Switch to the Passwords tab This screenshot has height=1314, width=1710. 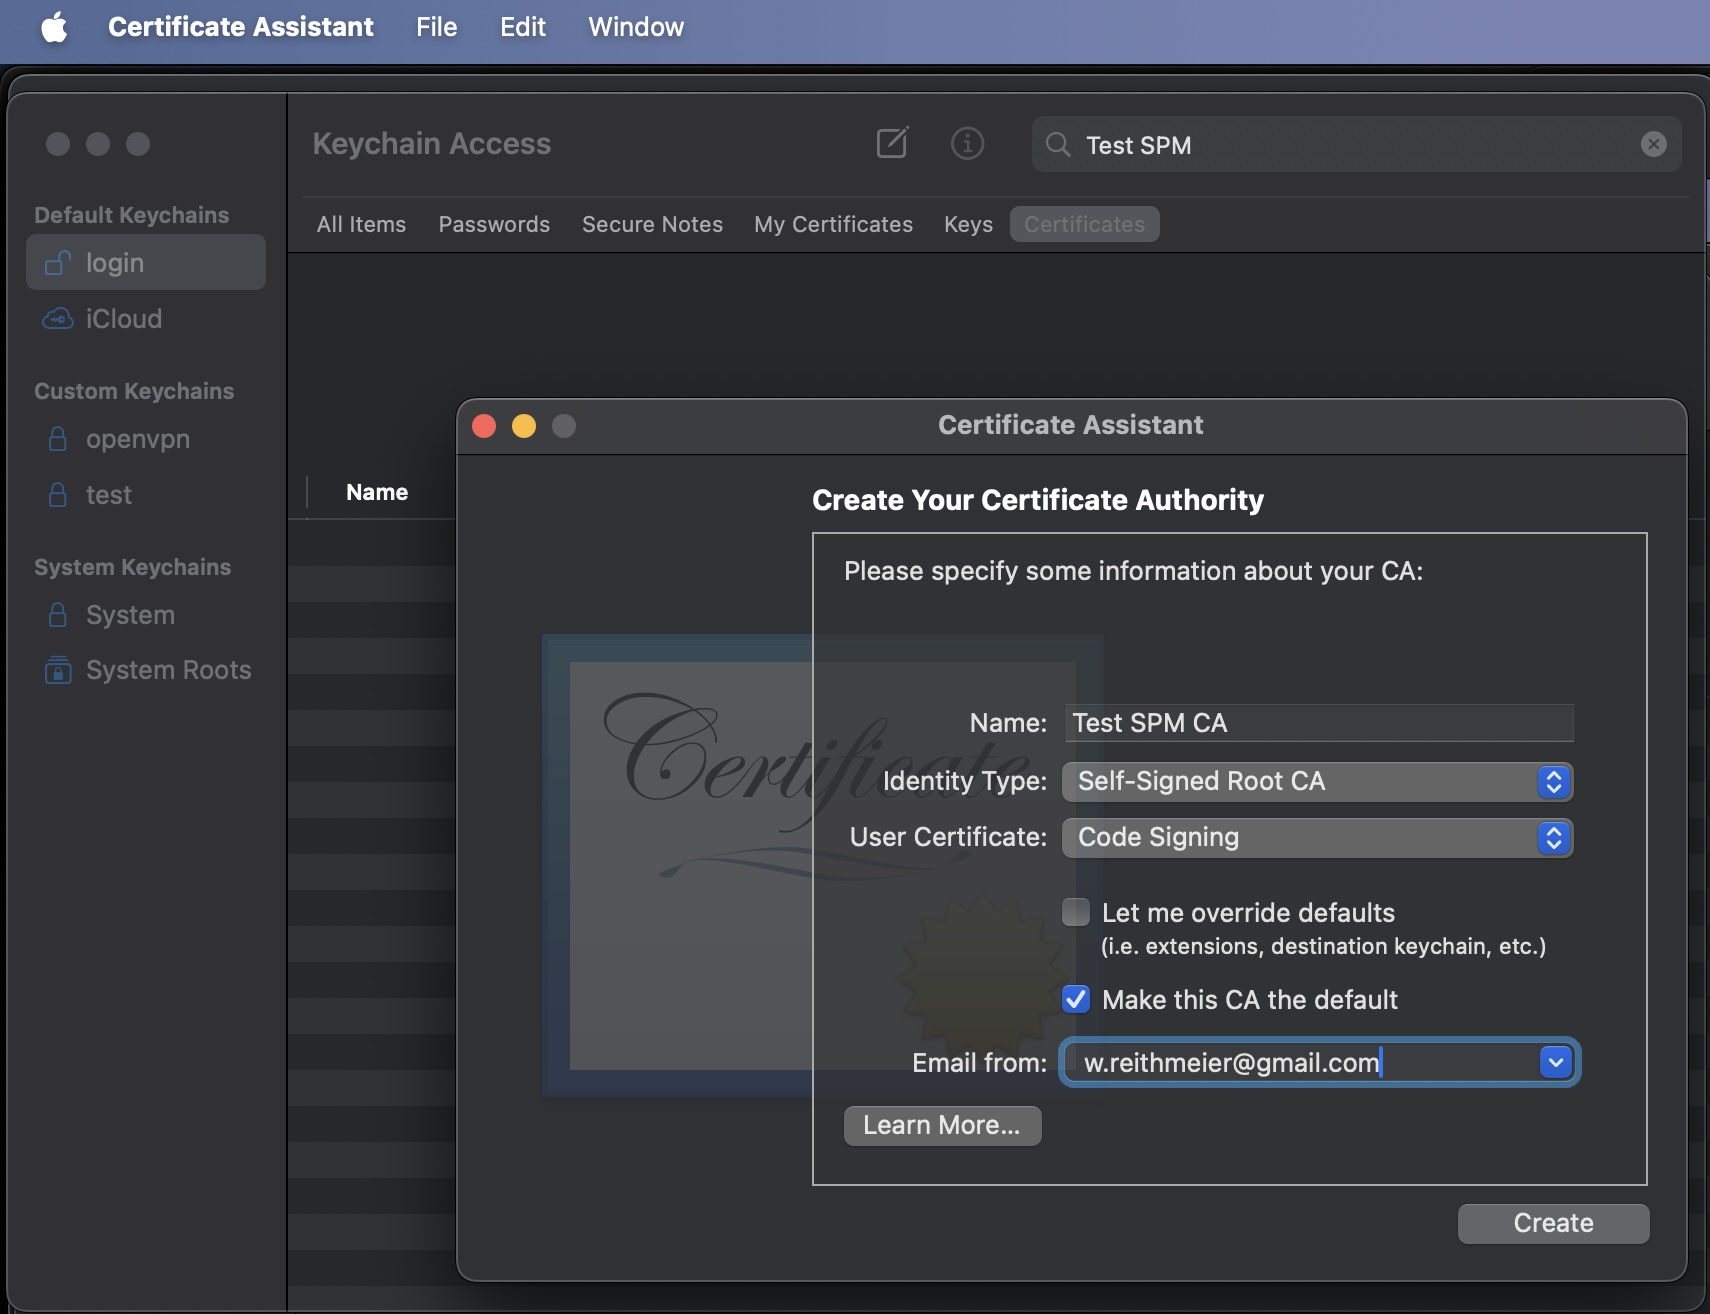(x=494, y=224)
